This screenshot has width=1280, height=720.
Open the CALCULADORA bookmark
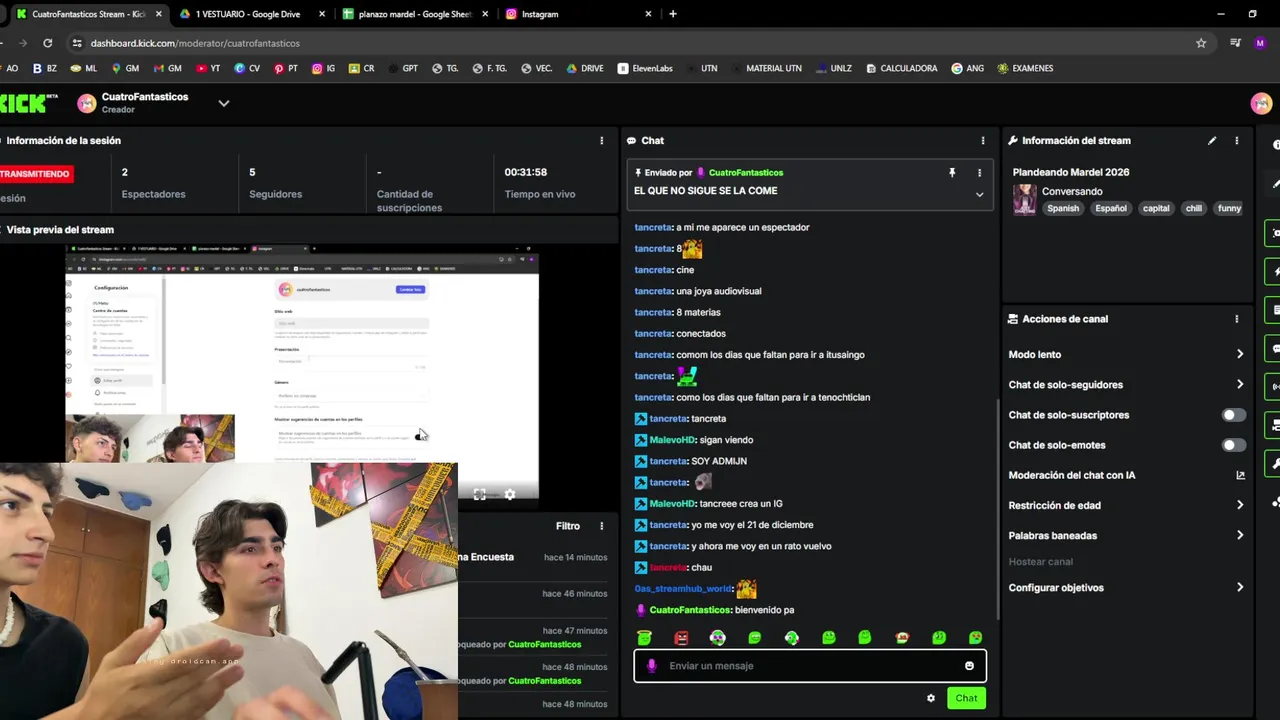(902, 68)
